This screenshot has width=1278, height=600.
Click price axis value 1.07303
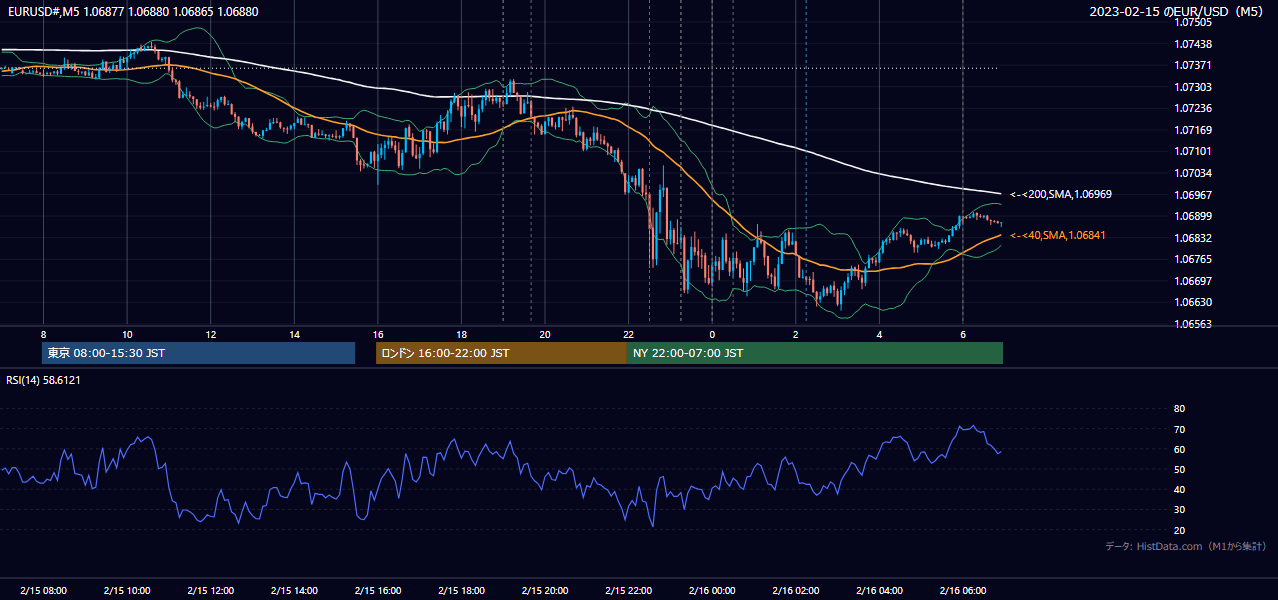[x=1193, y=87]
